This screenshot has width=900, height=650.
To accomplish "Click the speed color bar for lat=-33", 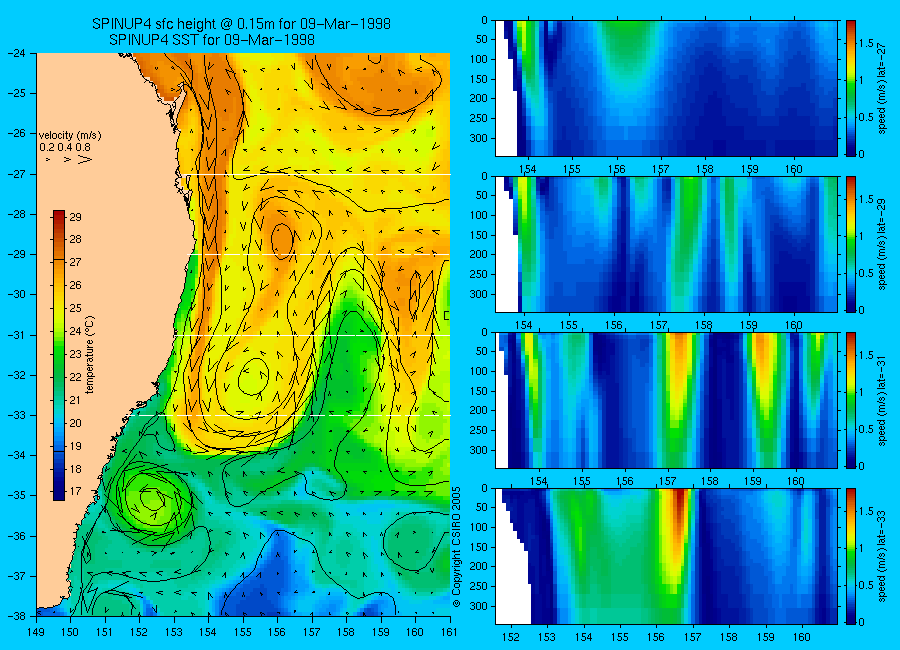I will [850, 556].
